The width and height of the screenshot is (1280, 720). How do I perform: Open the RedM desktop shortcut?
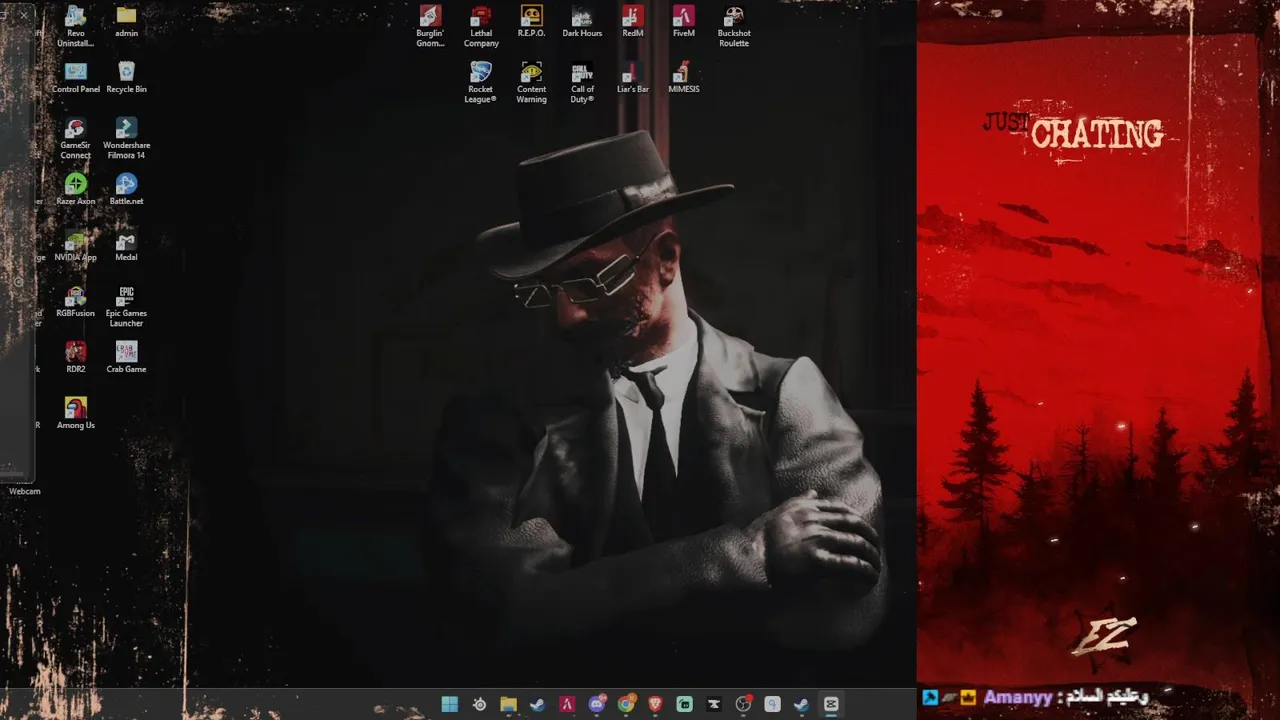[633, 21]
